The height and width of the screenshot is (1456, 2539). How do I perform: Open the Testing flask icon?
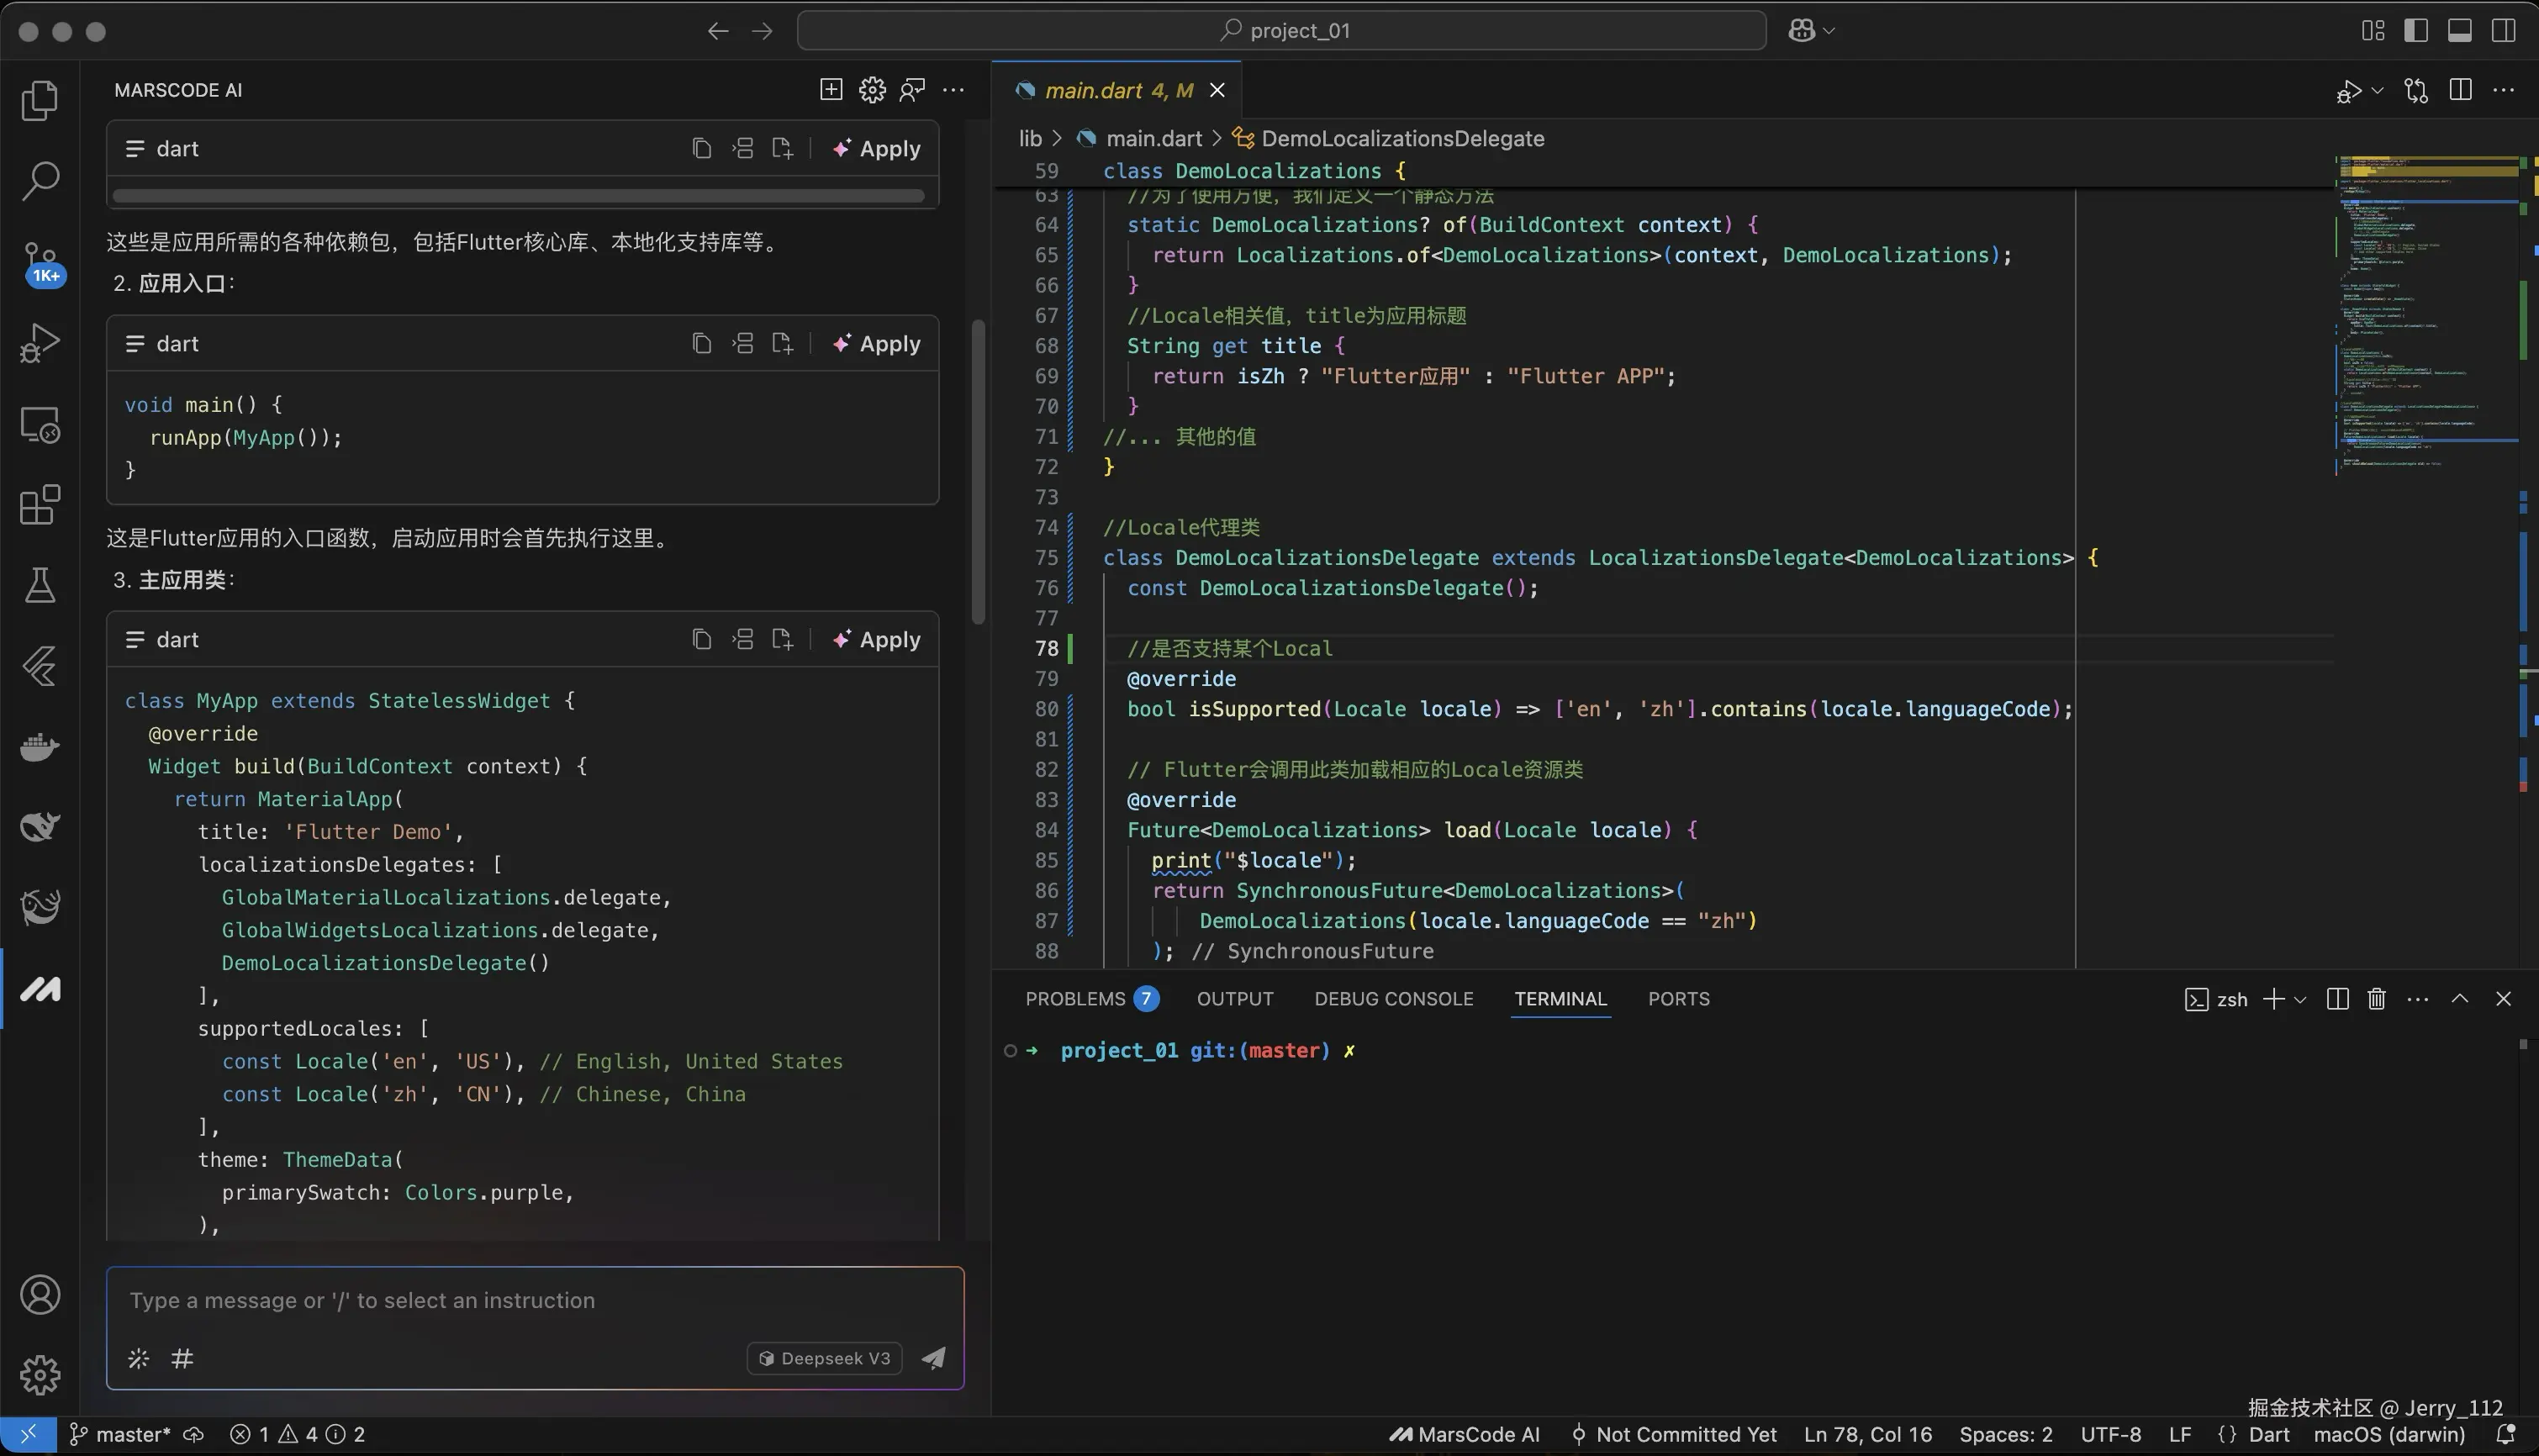pos(40,585)
